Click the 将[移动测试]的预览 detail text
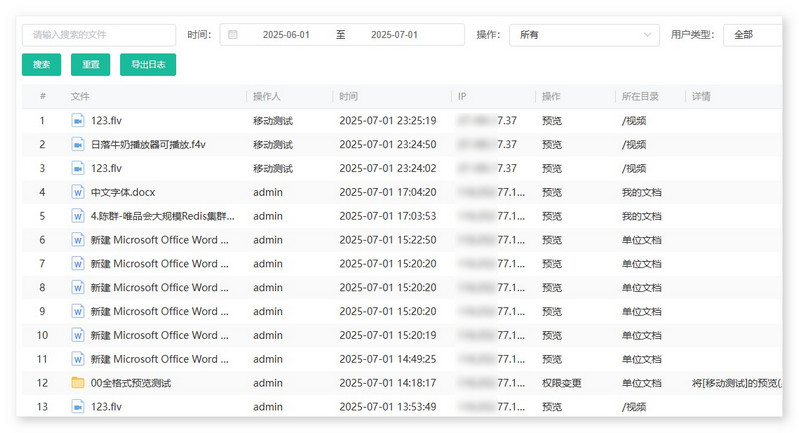Viewport: 799px width, 433px height. (737, 383)
